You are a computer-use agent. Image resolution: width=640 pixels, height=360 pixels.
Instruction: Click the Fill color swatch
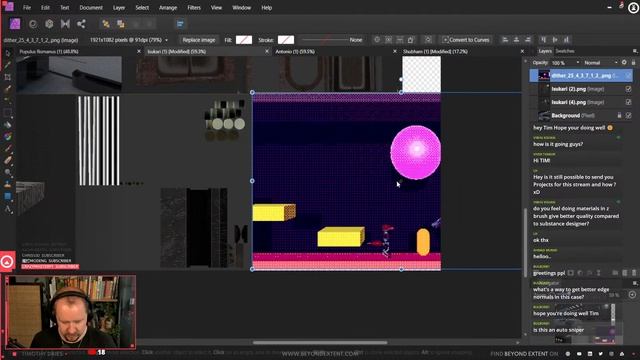pyautogui.click(x=244, y=40)
